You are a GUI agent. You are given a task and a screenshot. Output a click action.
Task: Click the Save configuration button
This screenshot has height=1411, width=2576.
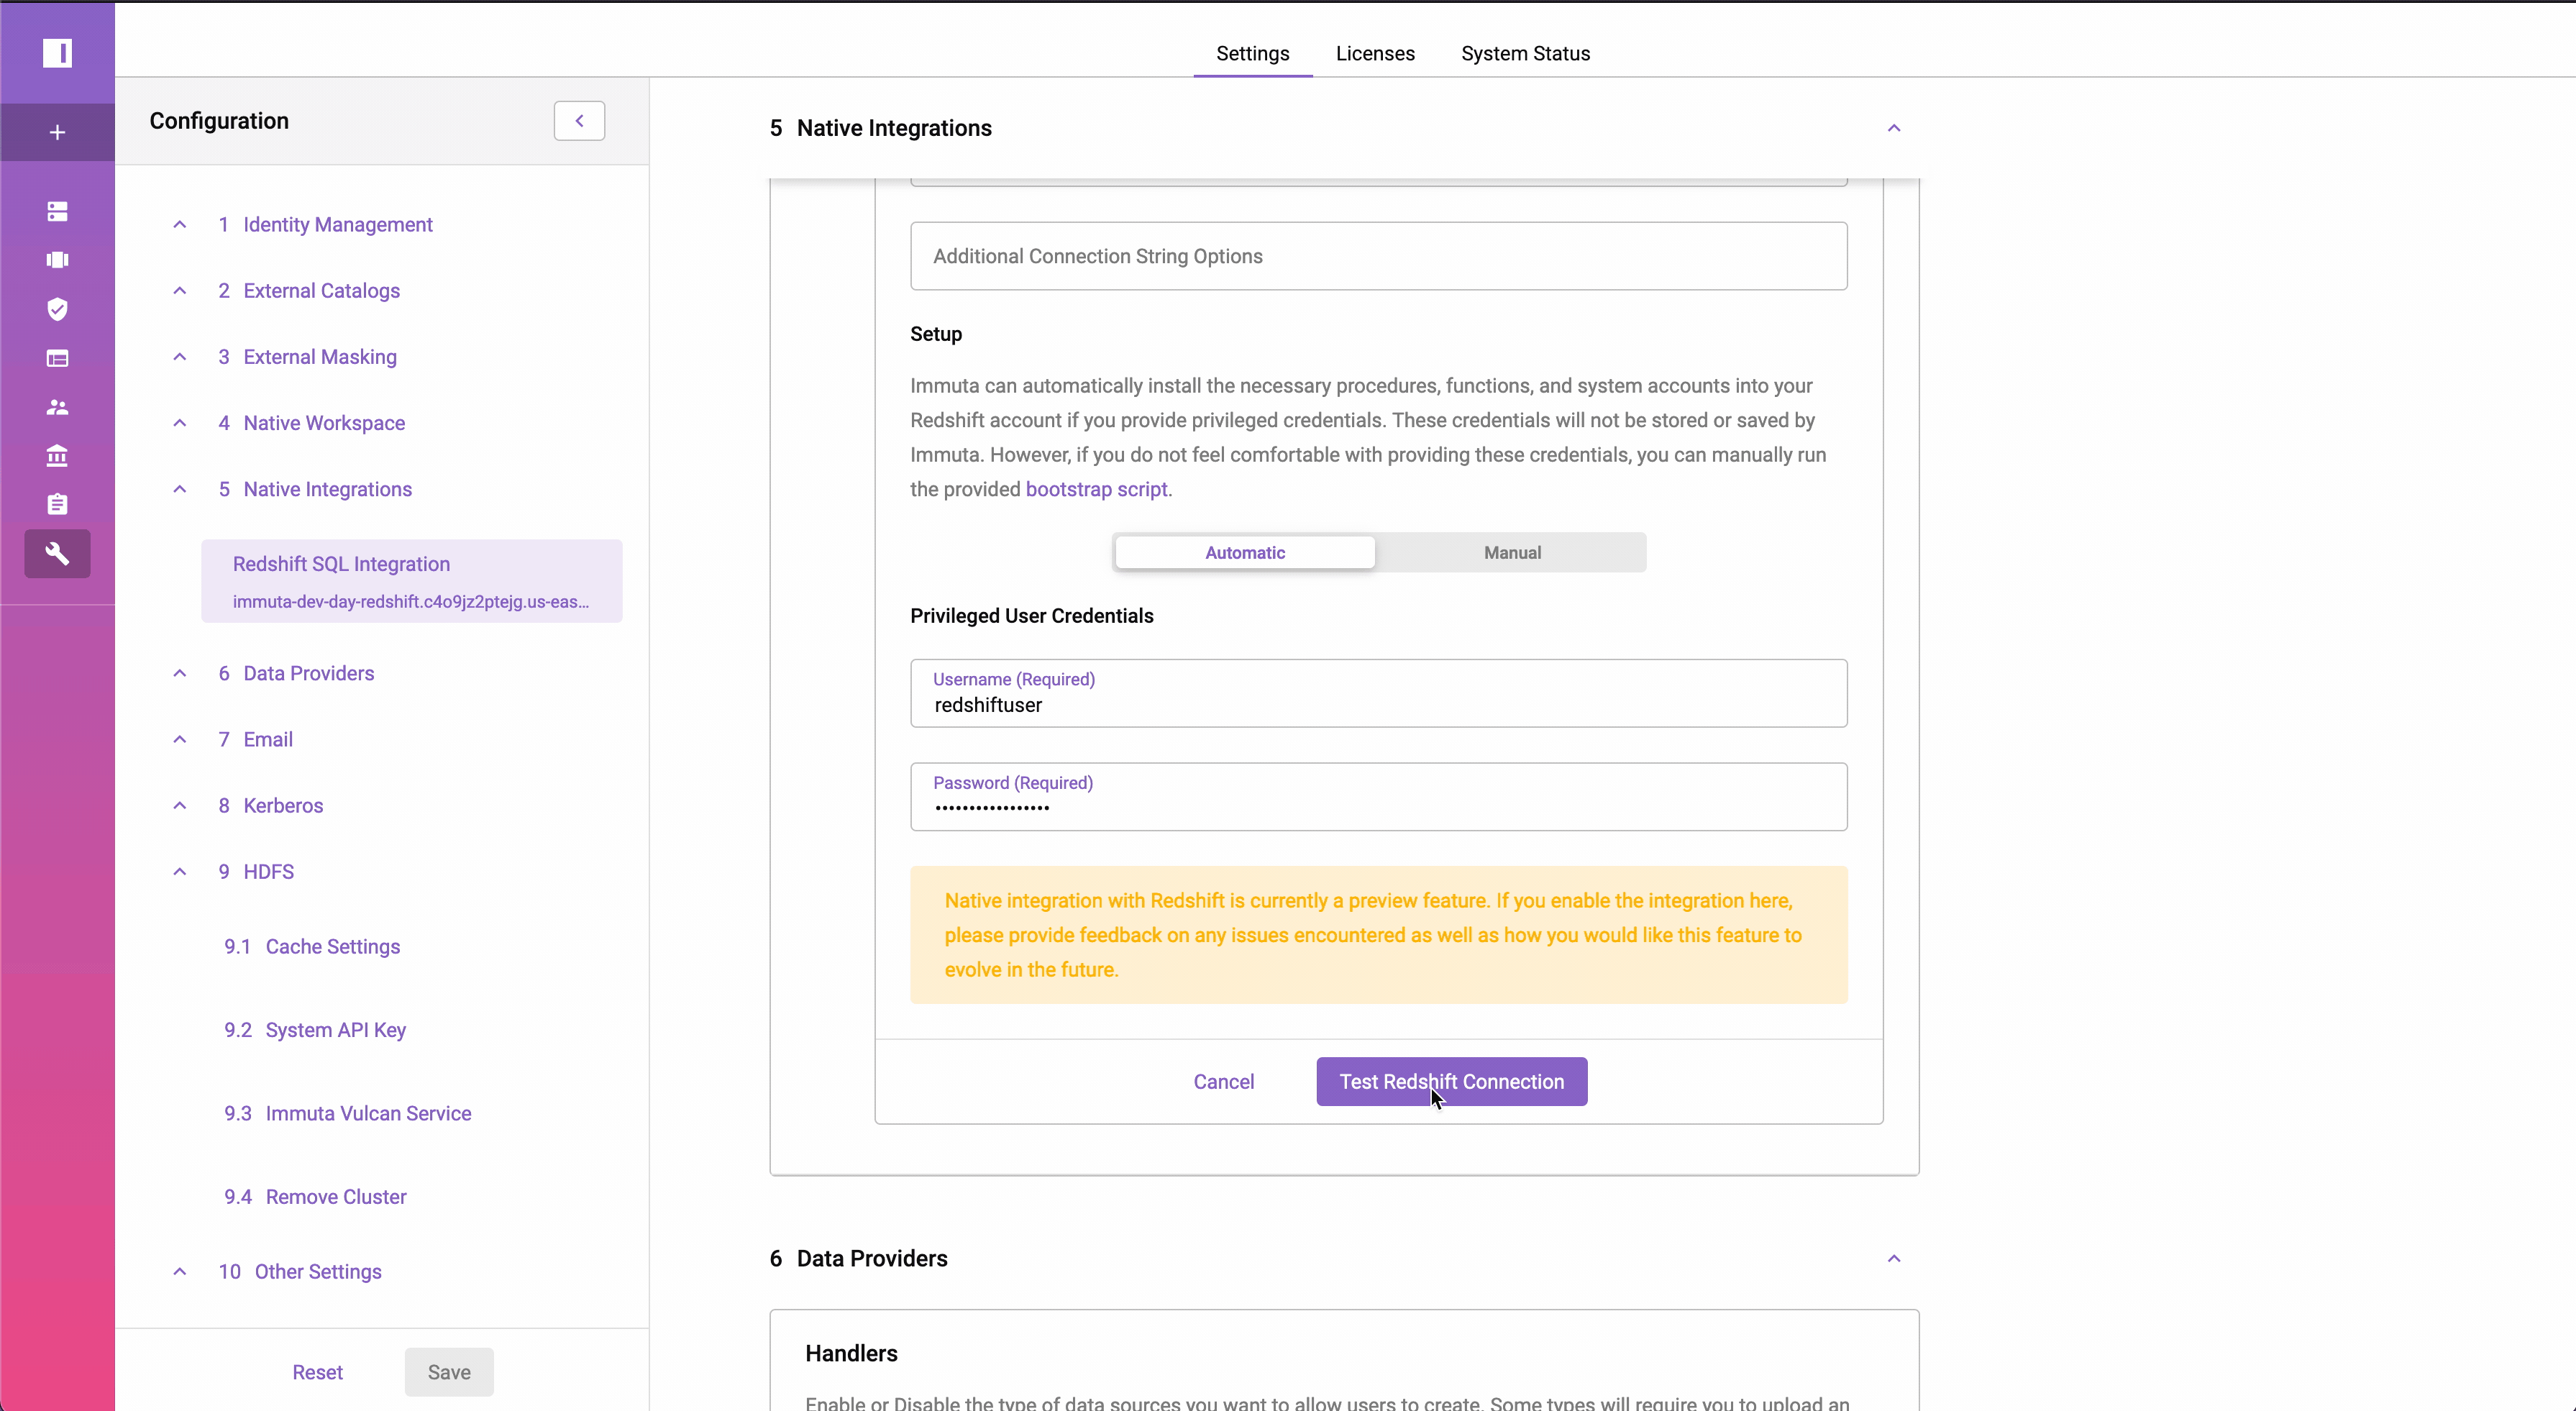pyautogui.click(x=449, y=1373)
